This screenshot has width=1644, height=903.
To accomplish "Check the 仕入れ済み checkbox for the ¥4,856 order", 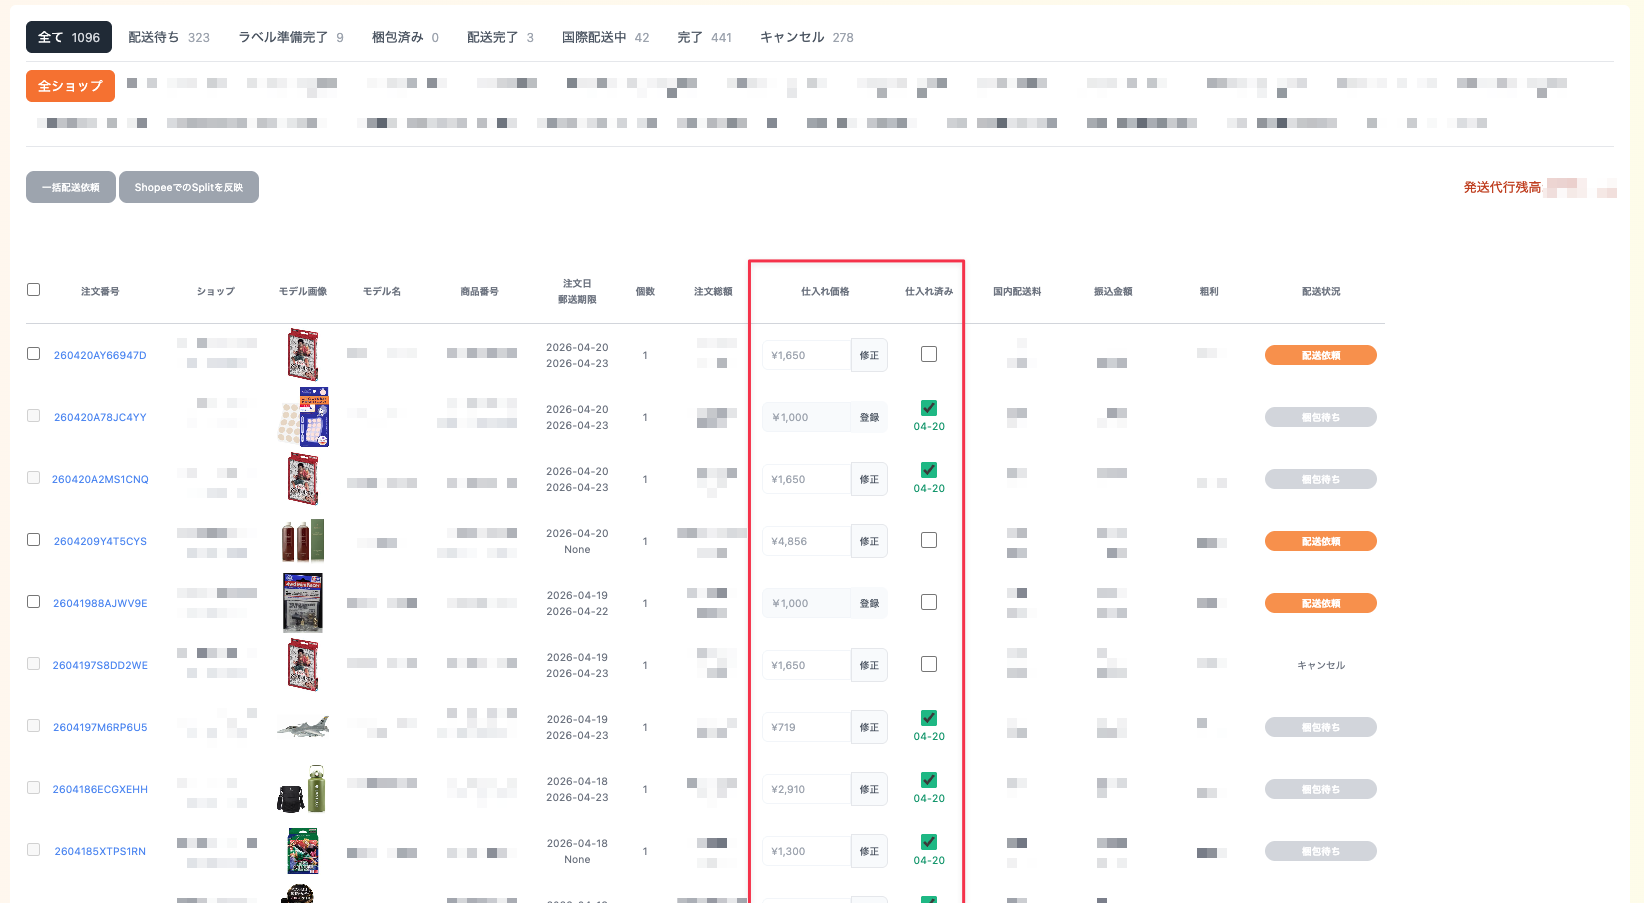I will (929, 540).
